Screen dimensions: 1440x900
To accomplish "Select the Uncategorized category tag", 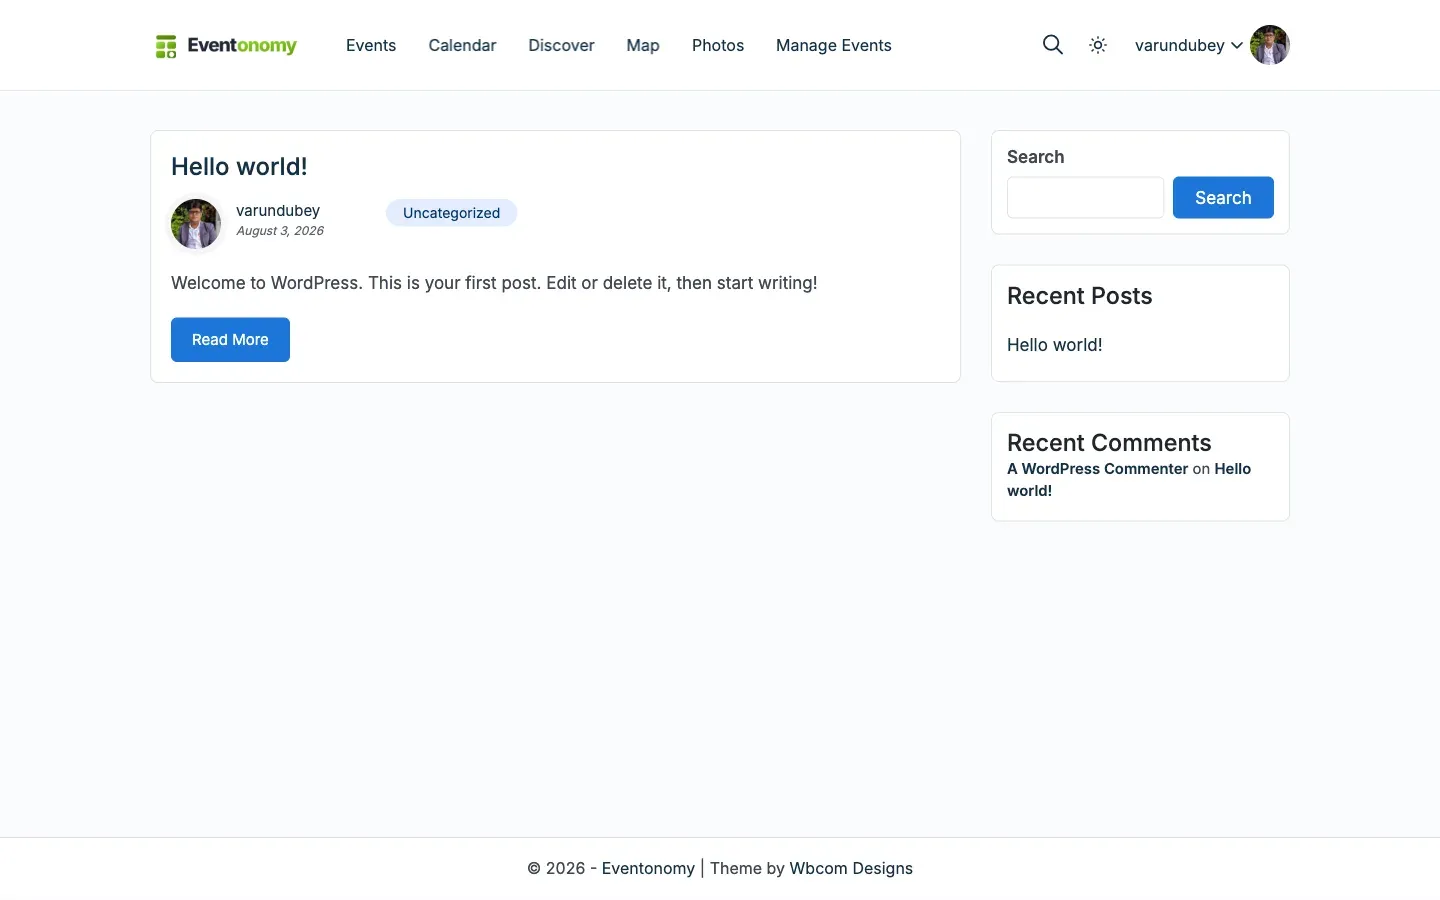I will (x=451, y=213).
